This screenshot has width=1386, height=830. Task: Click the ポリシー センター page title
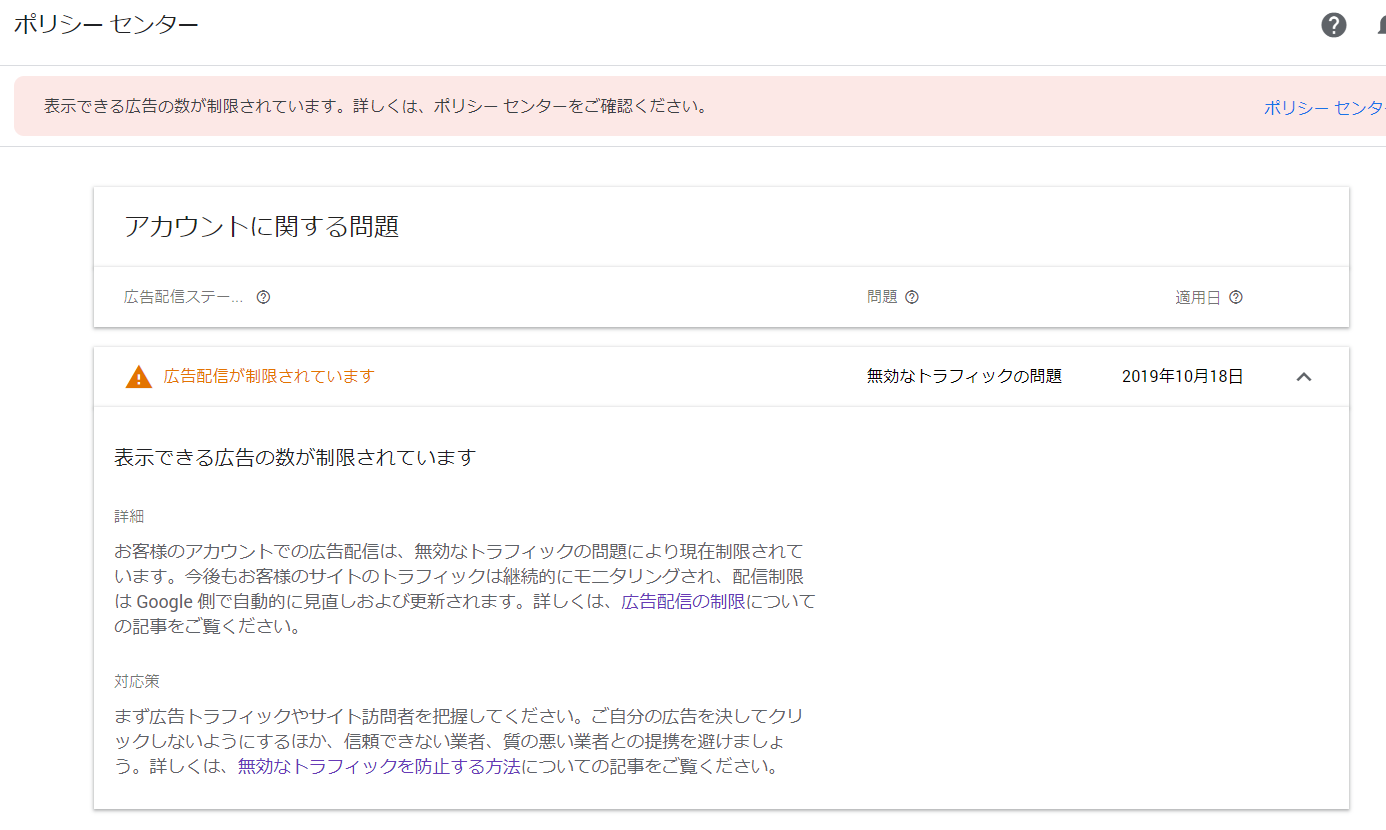pyautogui.click(x=106, y=25)
